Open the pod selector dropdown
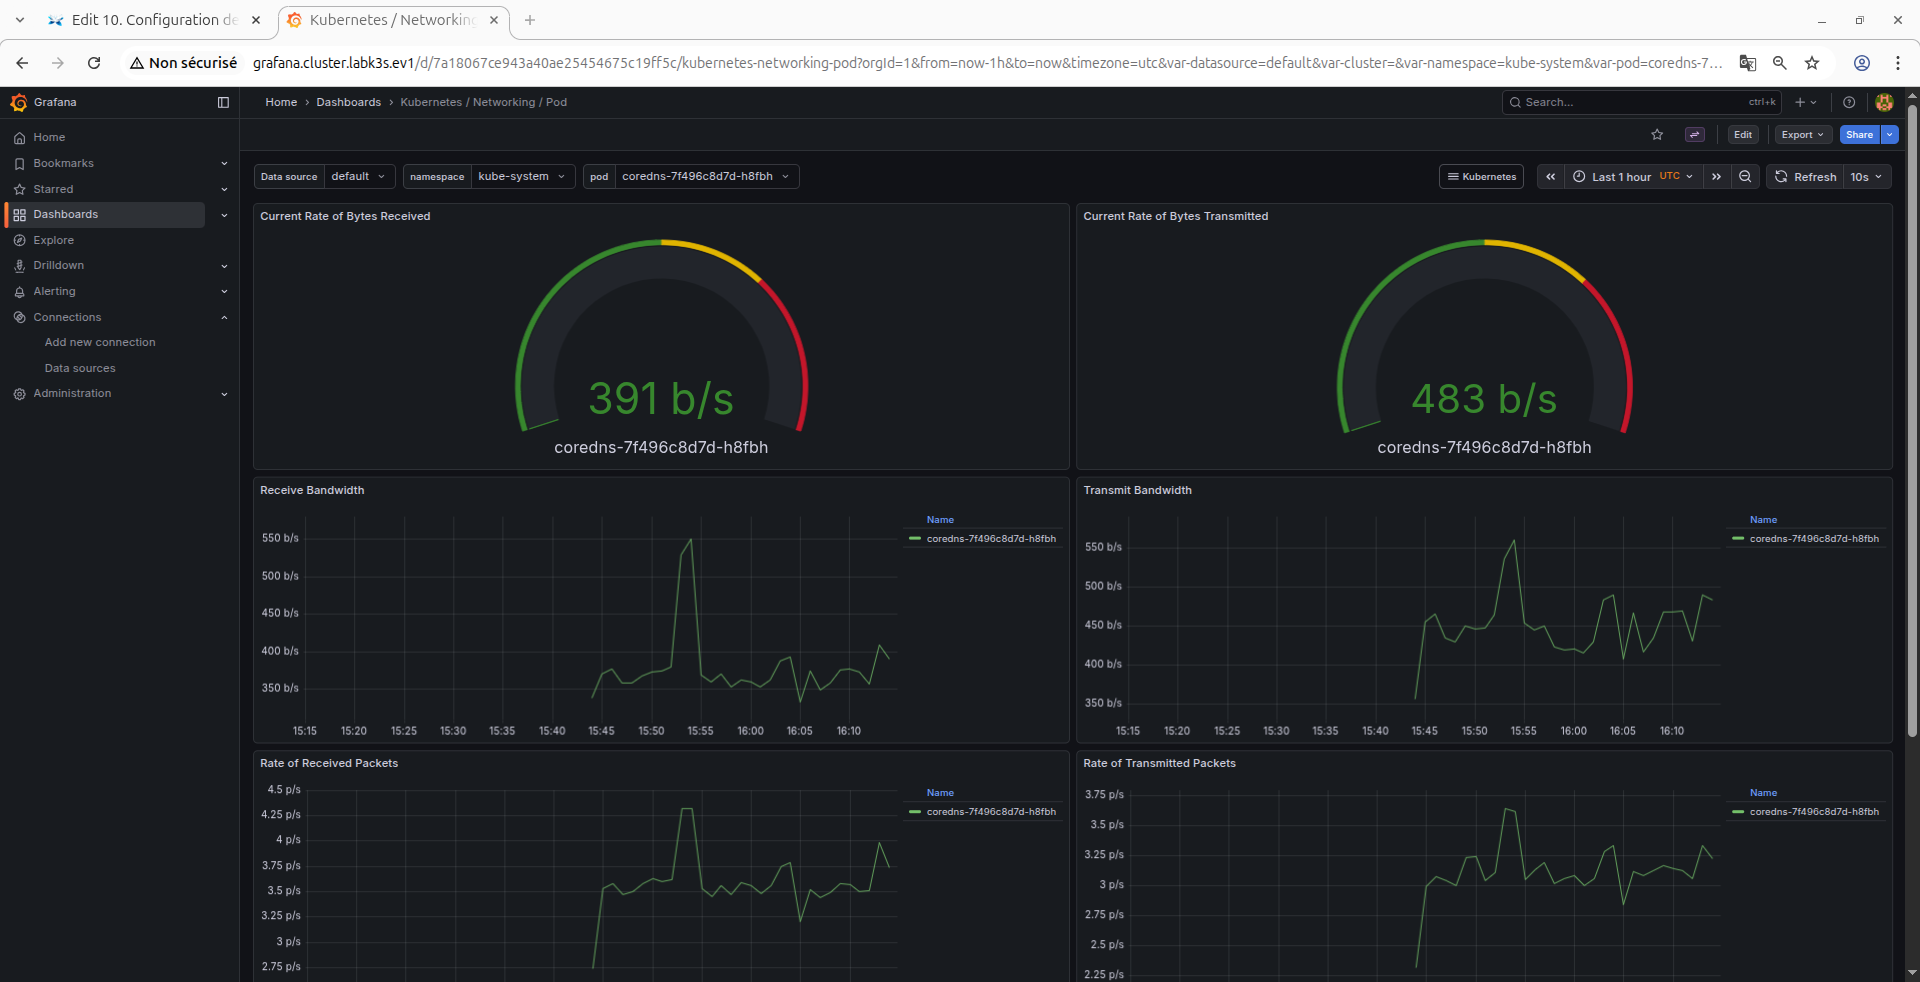The height and width of the screenshot is (982, 1920). tap(706, 177)
